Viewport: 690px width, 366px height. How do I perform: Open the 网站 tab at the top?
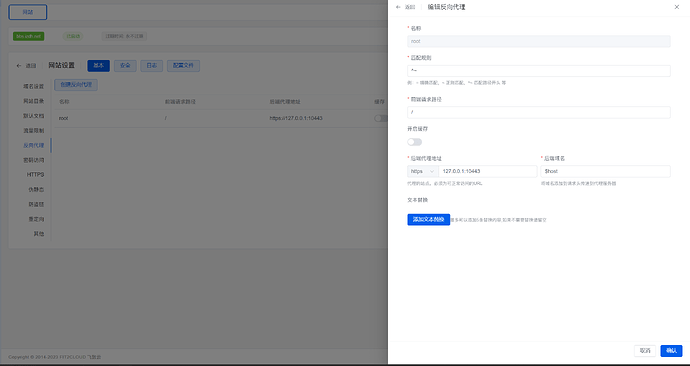(x=28, y=12)
